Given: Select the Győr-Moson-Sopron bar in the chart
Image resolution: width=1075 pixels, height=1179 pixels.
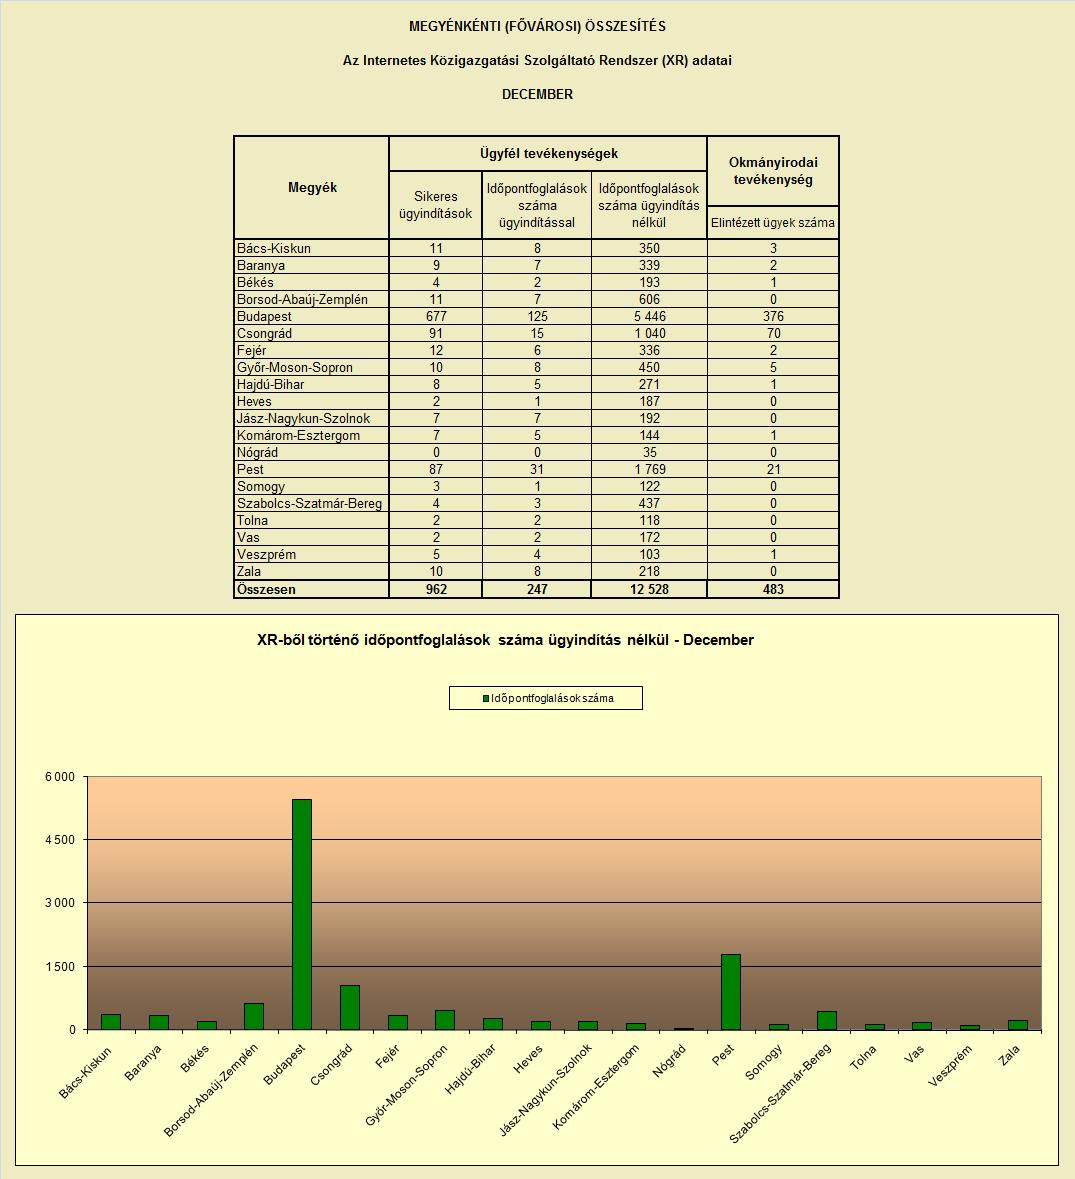Looking at the screenshot, I should pos(445,1020).
